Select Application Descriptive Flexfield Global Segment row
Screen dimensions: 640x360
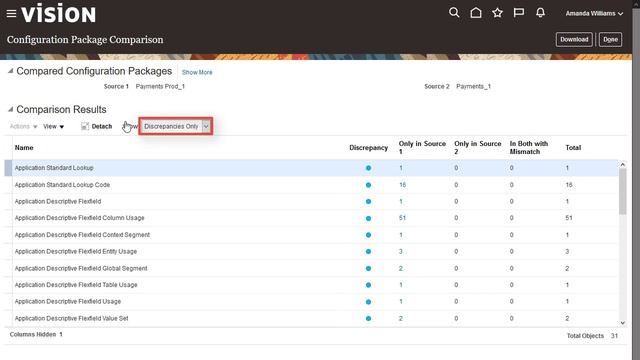pos(311,269)
